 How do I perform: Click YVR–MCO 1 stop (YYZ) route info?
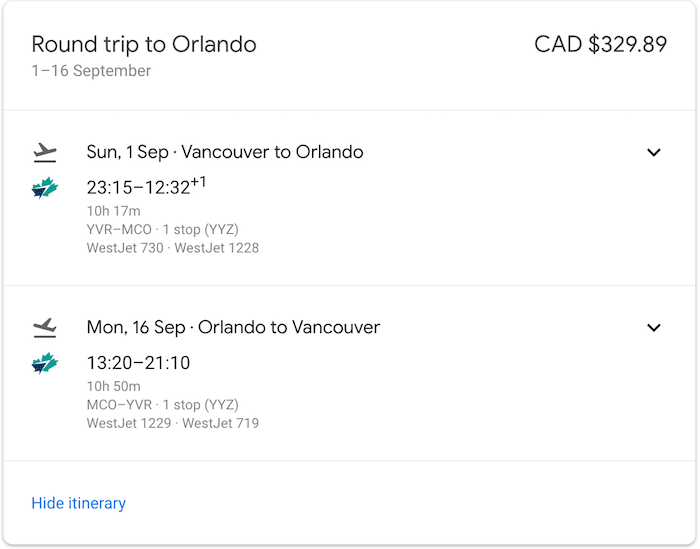[162, 230]
